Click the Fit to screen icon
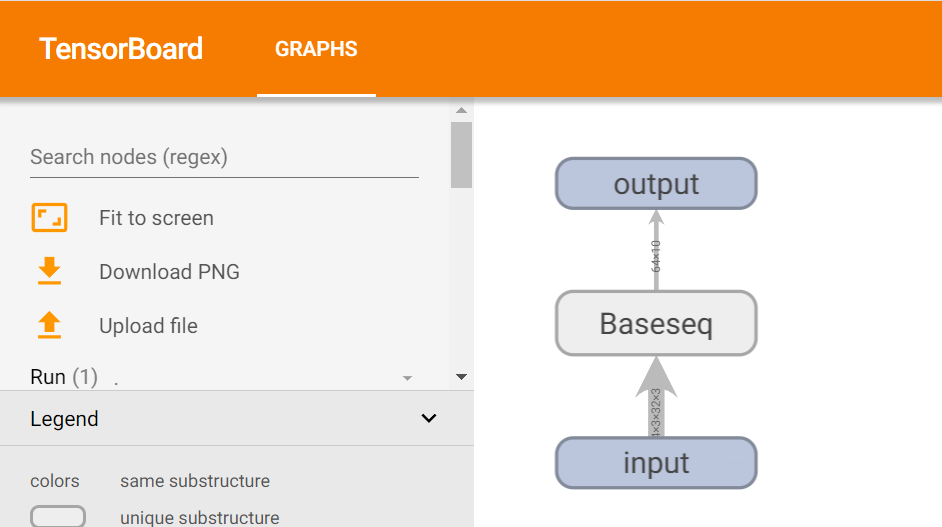The height and width of the screenshot is (527, 942). [49, 218]
